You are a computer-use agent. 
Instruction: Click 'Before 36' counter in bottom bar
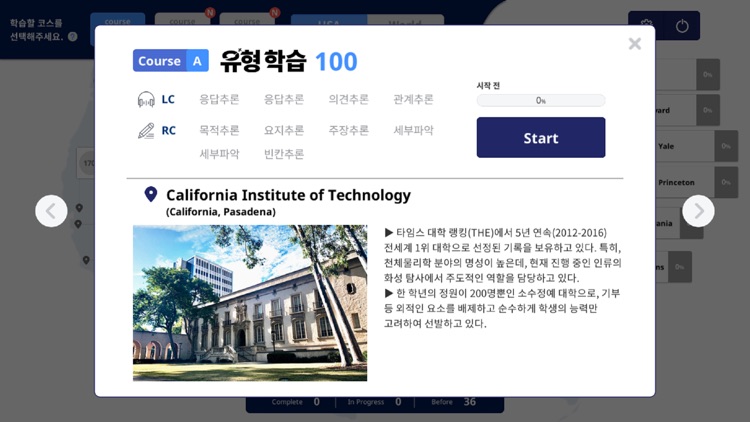[453, 402]
